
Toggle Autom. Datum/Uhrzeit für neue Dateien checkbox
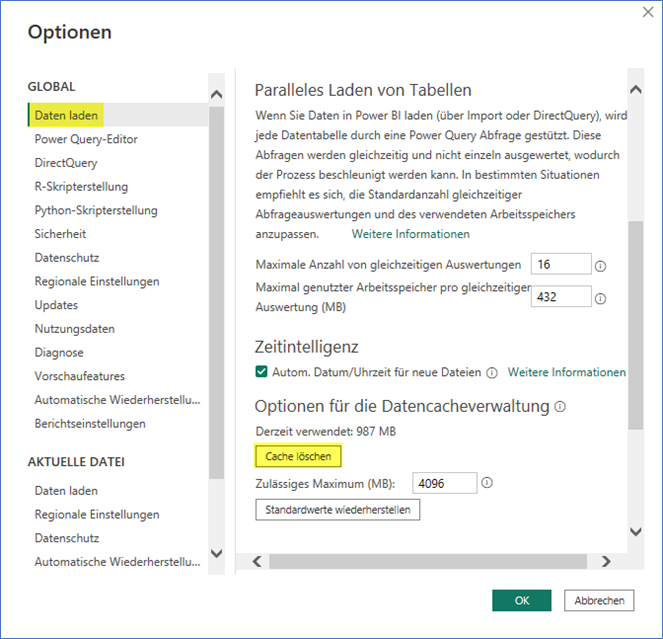click(261, 373)
